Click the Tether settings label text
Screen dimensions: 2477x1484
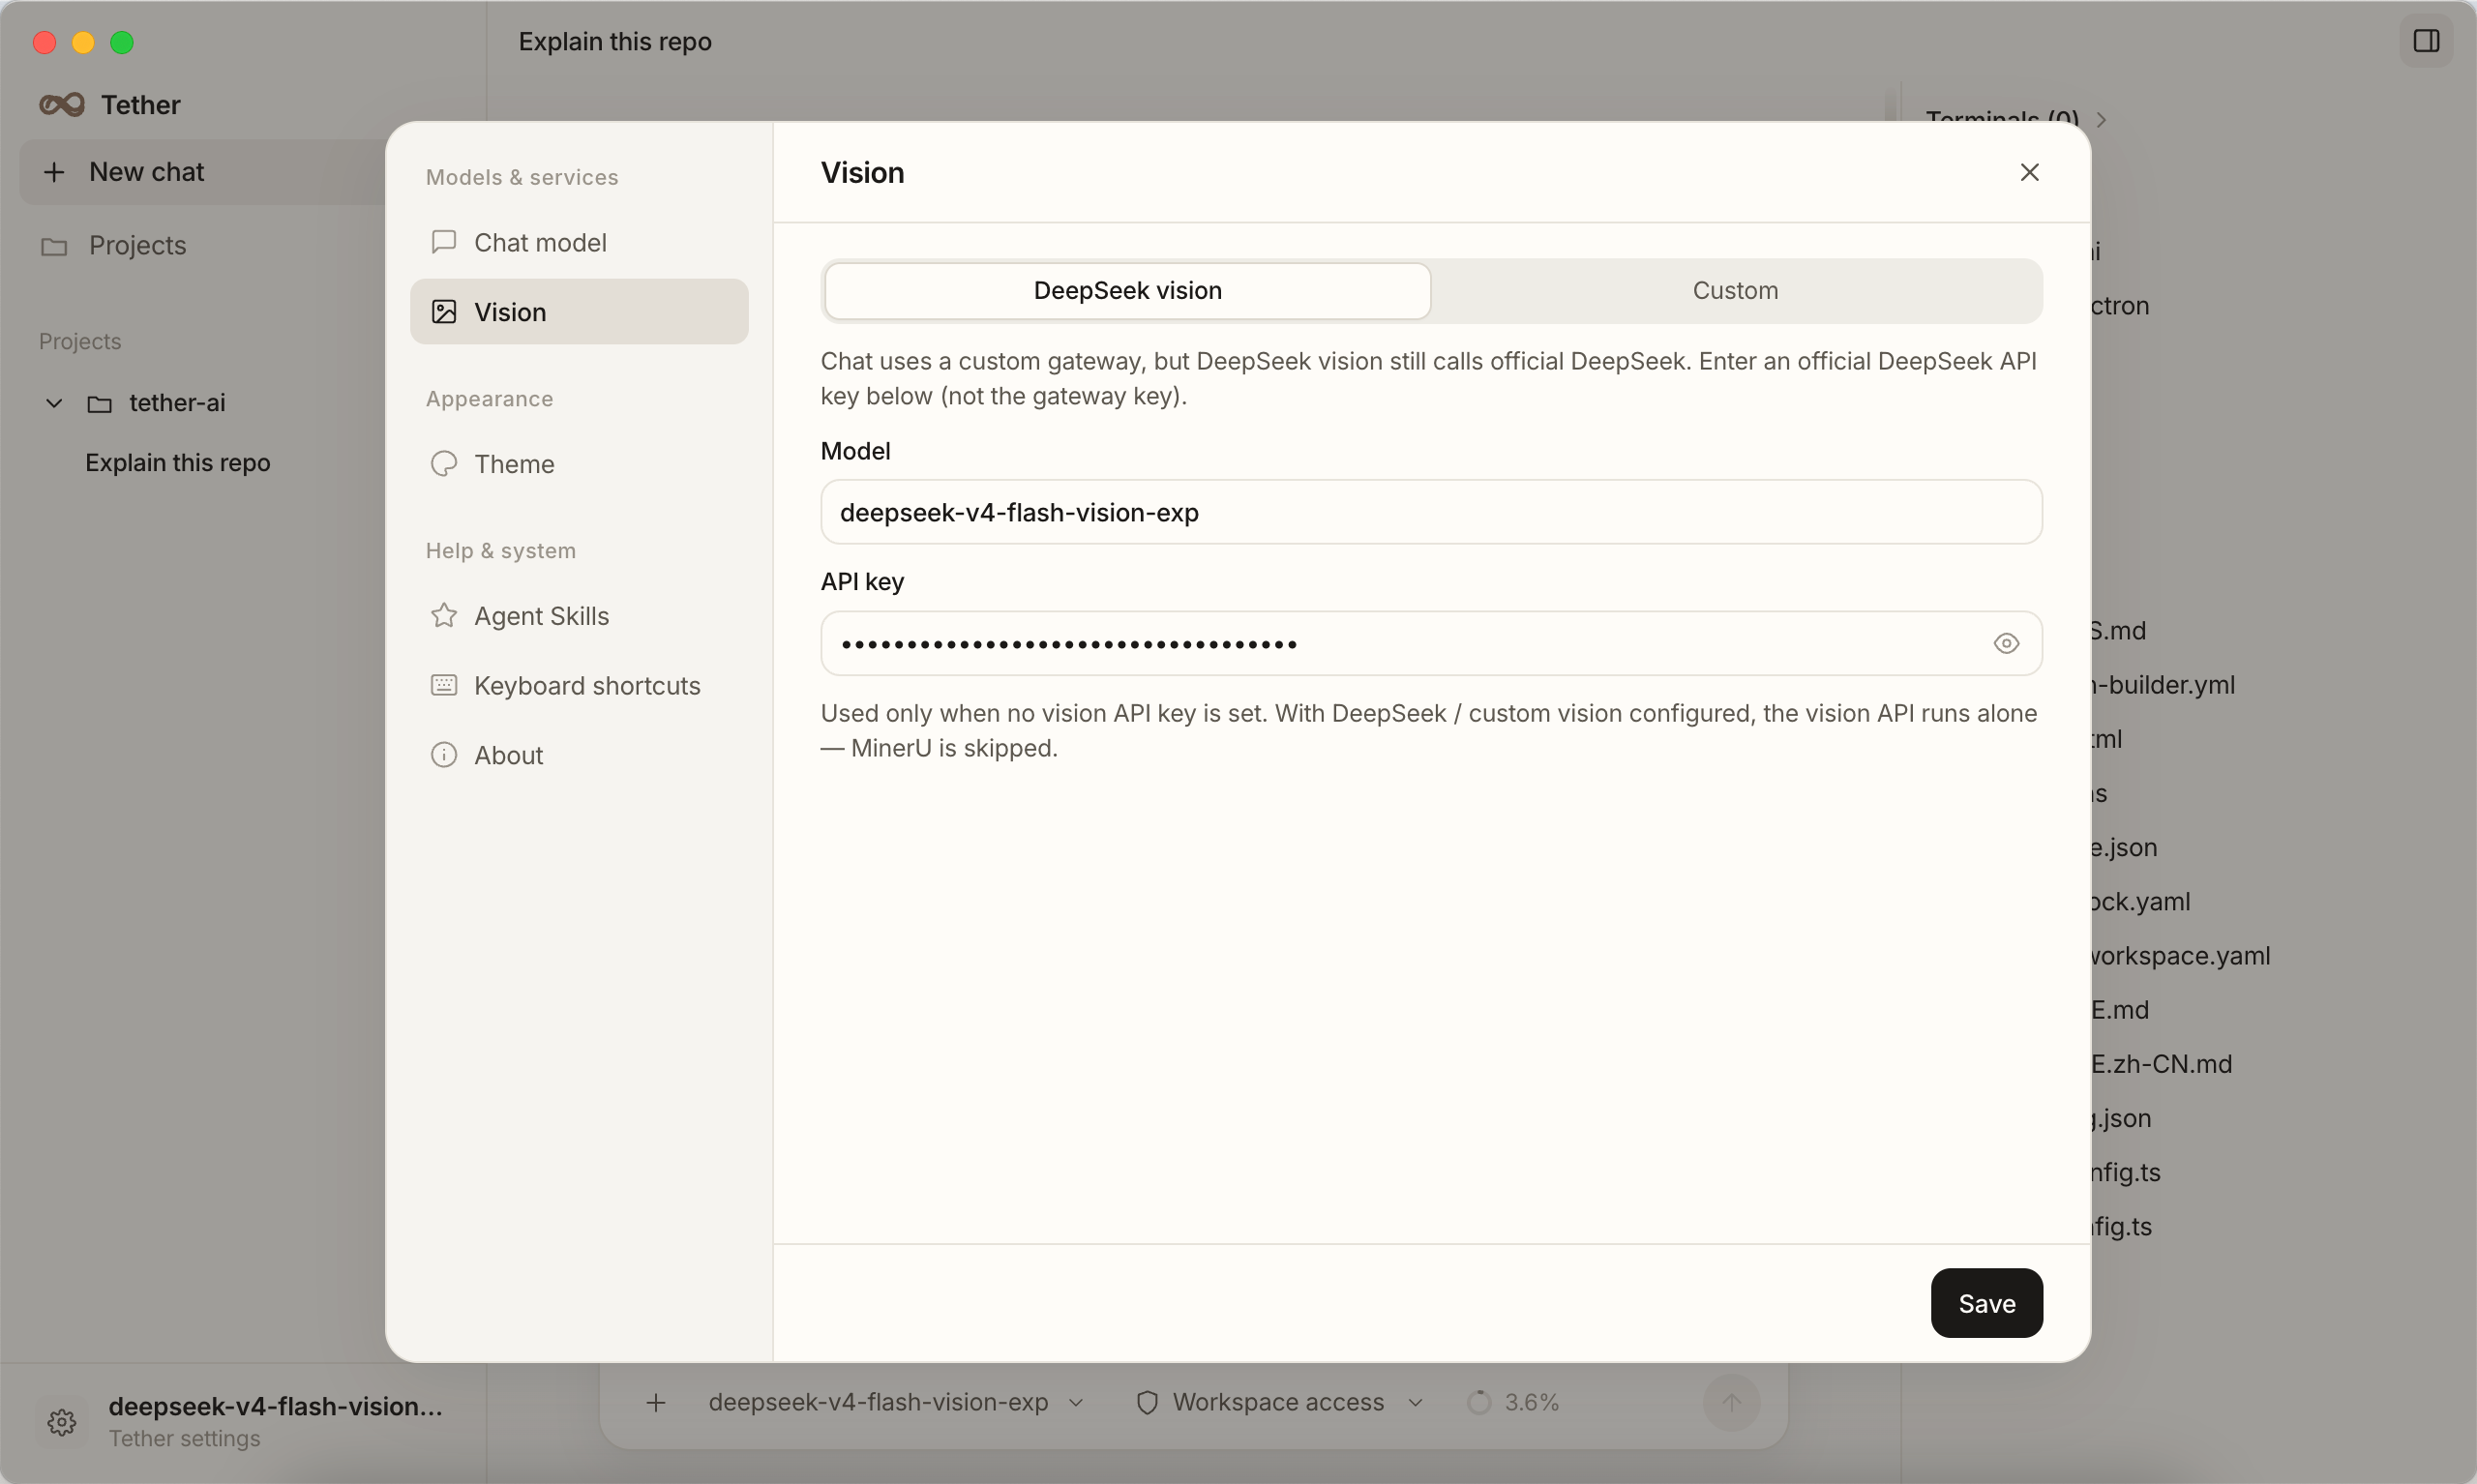coord(185,1439)
